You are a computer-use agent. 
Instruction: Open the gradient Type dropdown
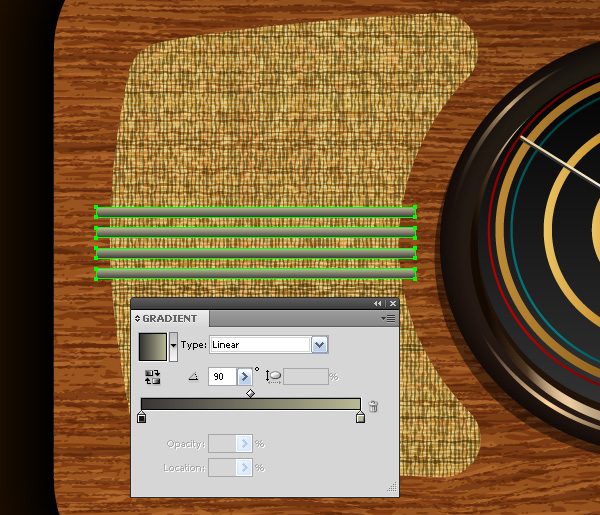tap(320, 345)
